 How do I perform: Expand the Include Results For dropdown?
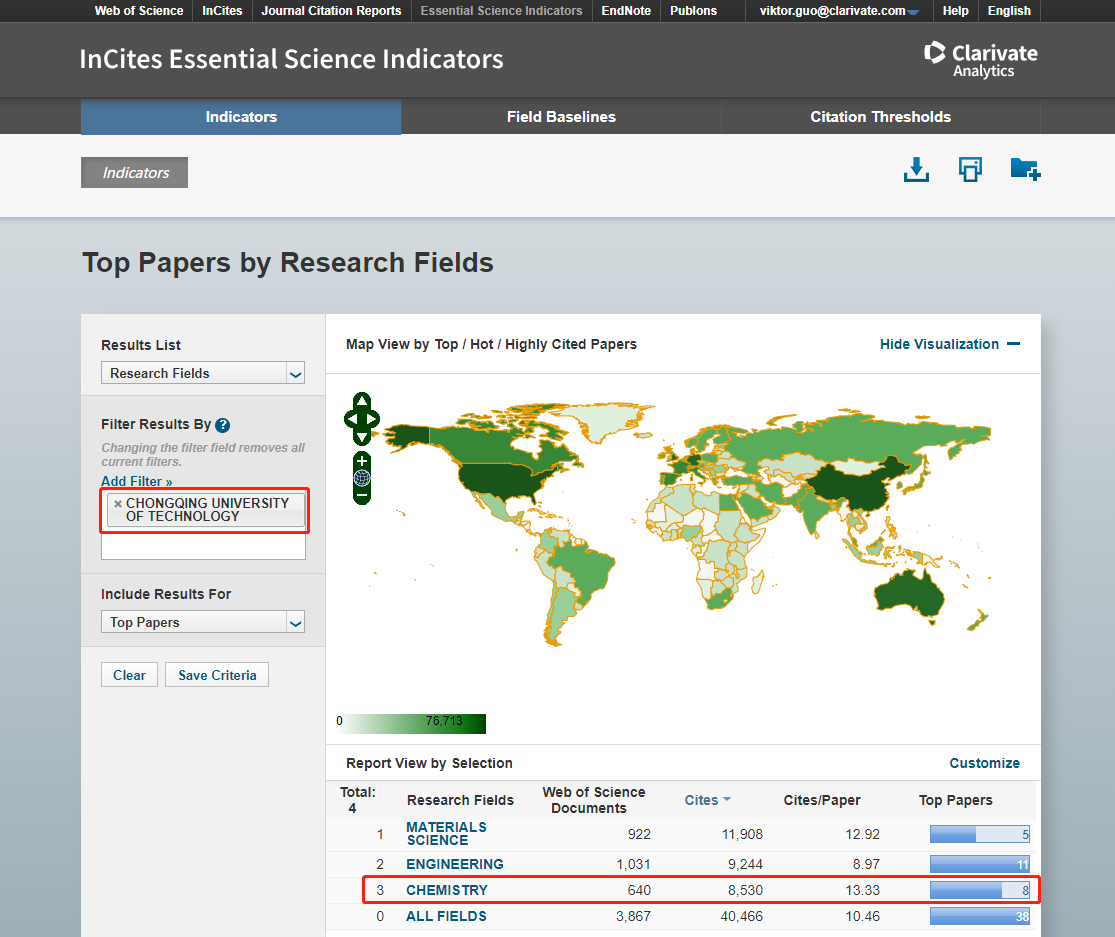203,622
